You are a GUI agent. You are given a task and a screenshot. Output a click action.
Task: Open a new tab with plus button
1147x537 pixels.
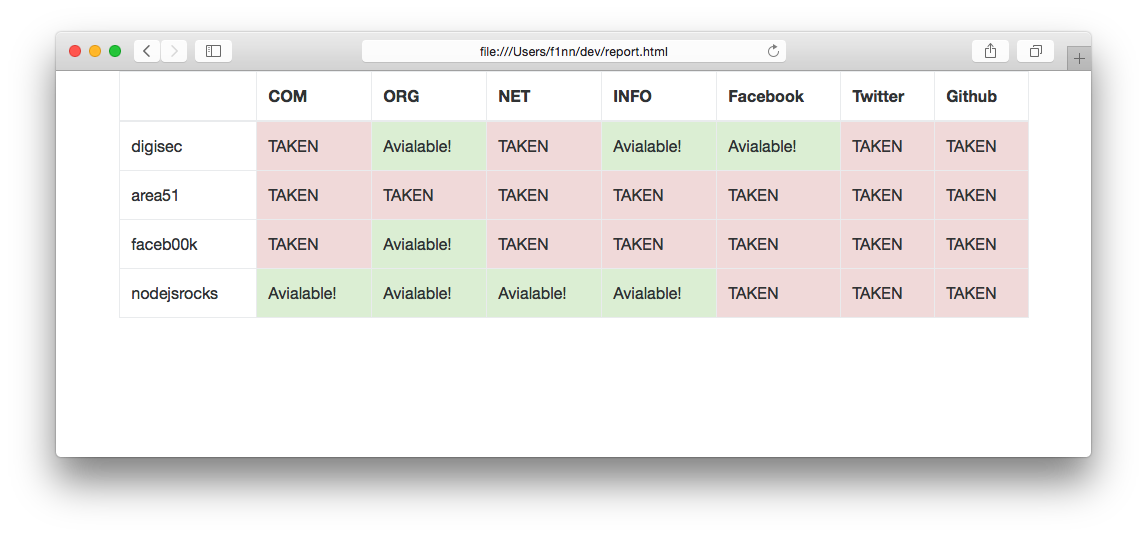coord(1079,59)
